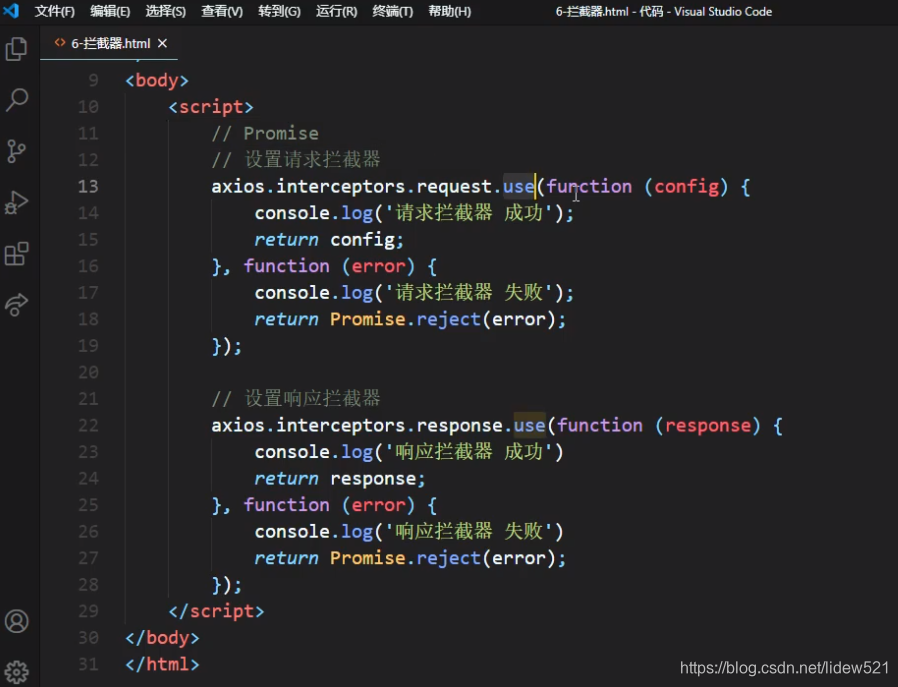Click the '// 设置请求拦截器' comment
Viewport: 898px width, 687px height.
coord(296,160)
